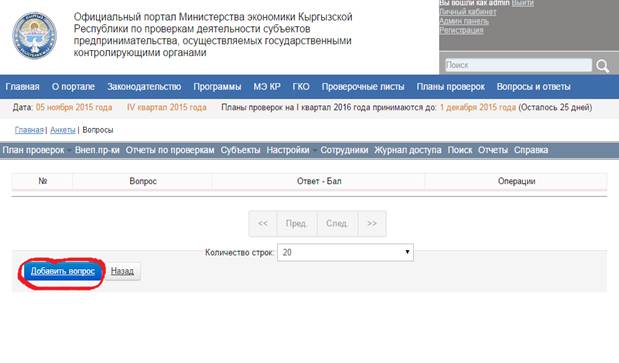Go to last page with >> button
The width and height of the screenshot is (619, 363).
(x=372, y=223)
